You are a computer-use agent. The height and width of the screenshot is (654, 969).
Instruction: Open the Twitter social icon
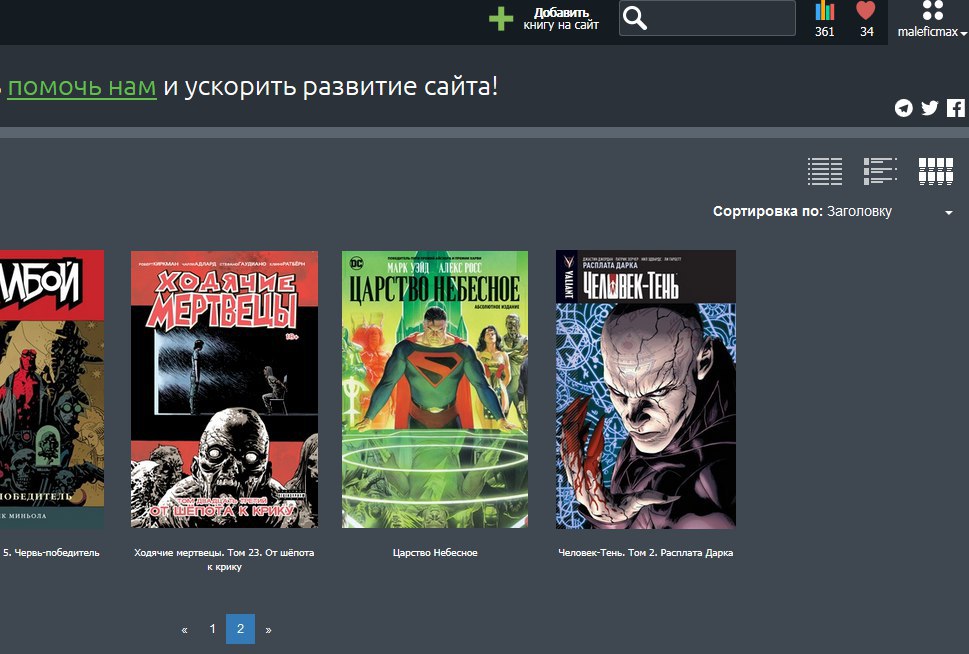(929, 108)
